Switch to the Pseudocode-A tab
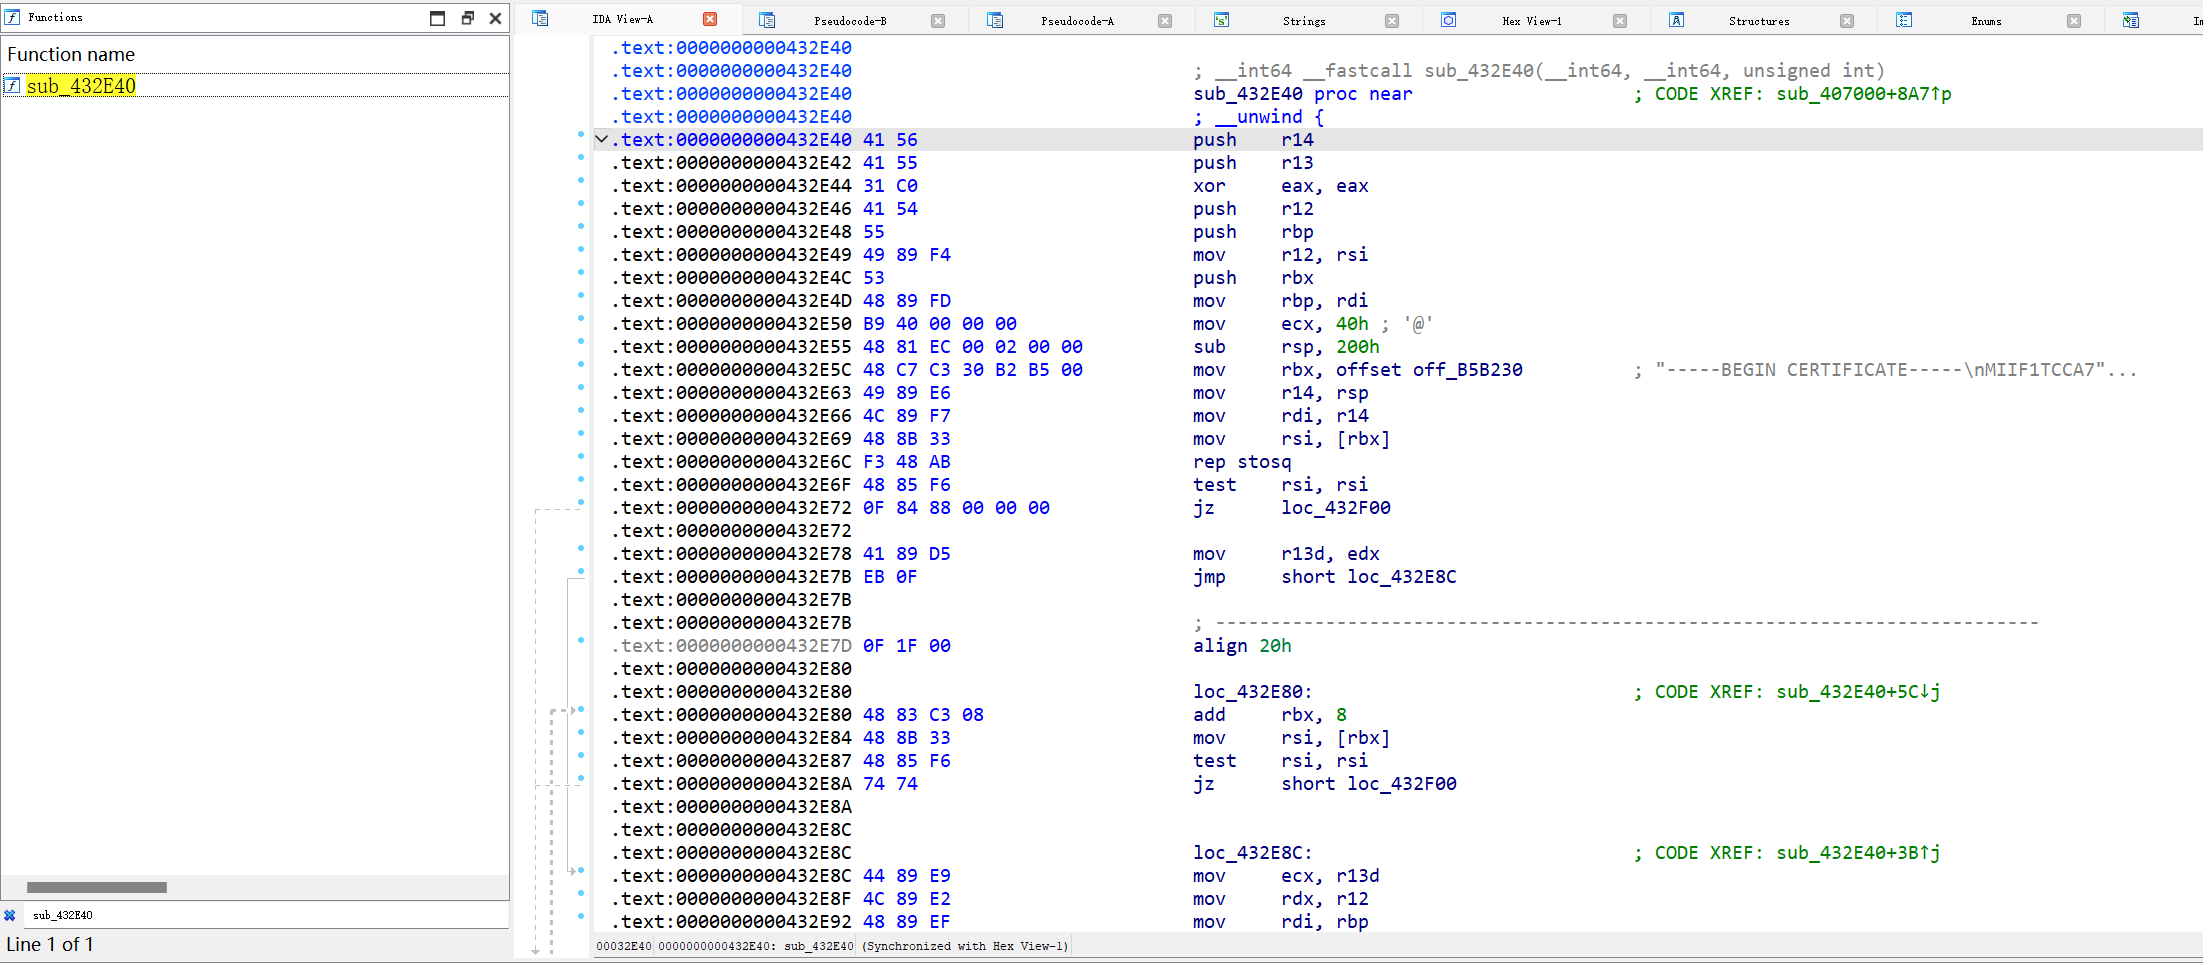Image resolution: width=2203 pixels, height=963 pixels. 1077,21
